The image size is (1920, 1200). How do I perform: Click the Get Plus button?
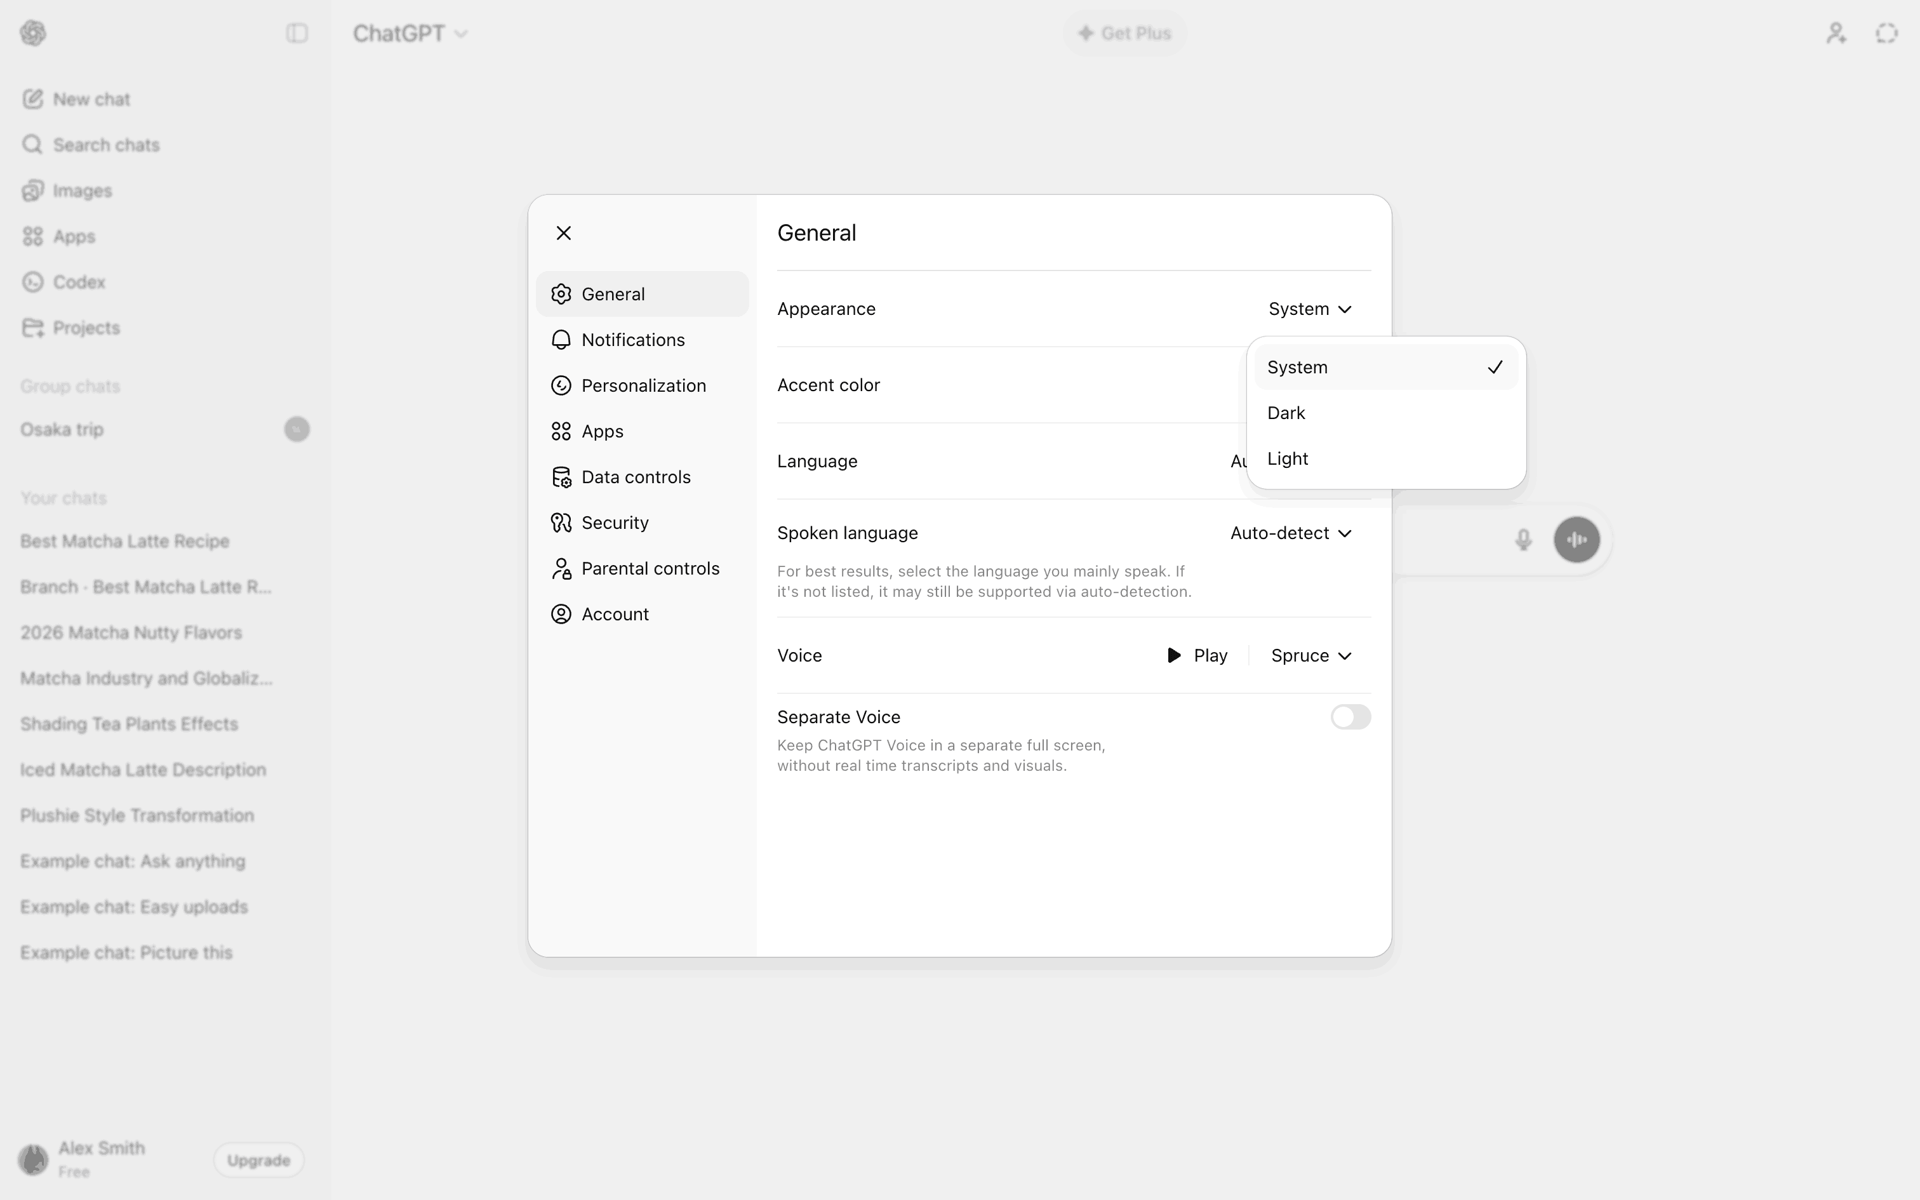[x=1124, y=33]
